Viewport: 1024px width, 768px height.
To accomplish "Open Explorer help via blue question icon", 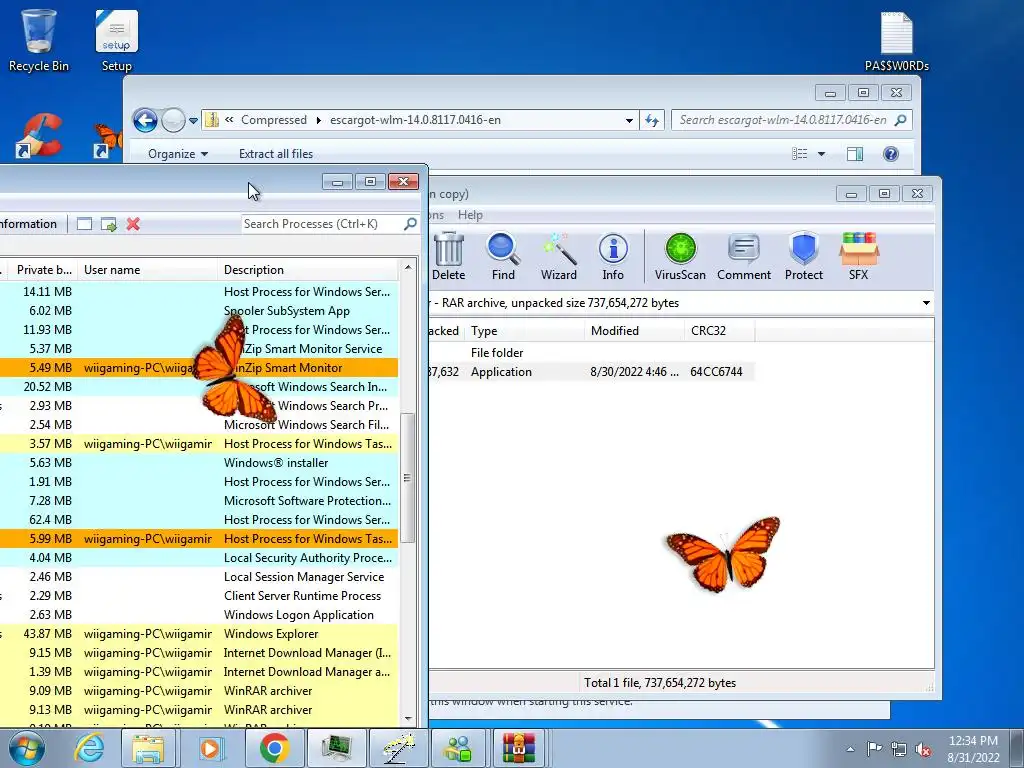I will (891, 154).
